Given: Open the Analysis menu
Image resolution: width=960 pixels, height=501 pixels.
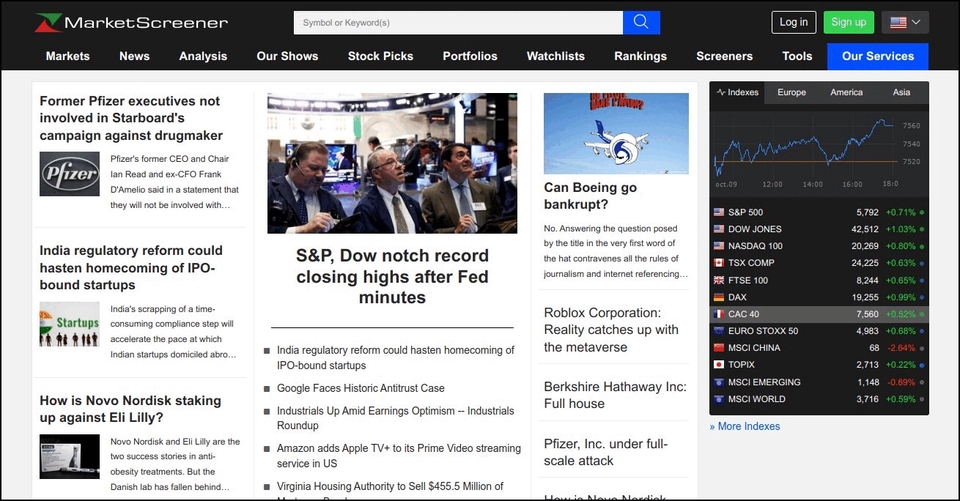Looking at the screenshot, I should [203, 56].
